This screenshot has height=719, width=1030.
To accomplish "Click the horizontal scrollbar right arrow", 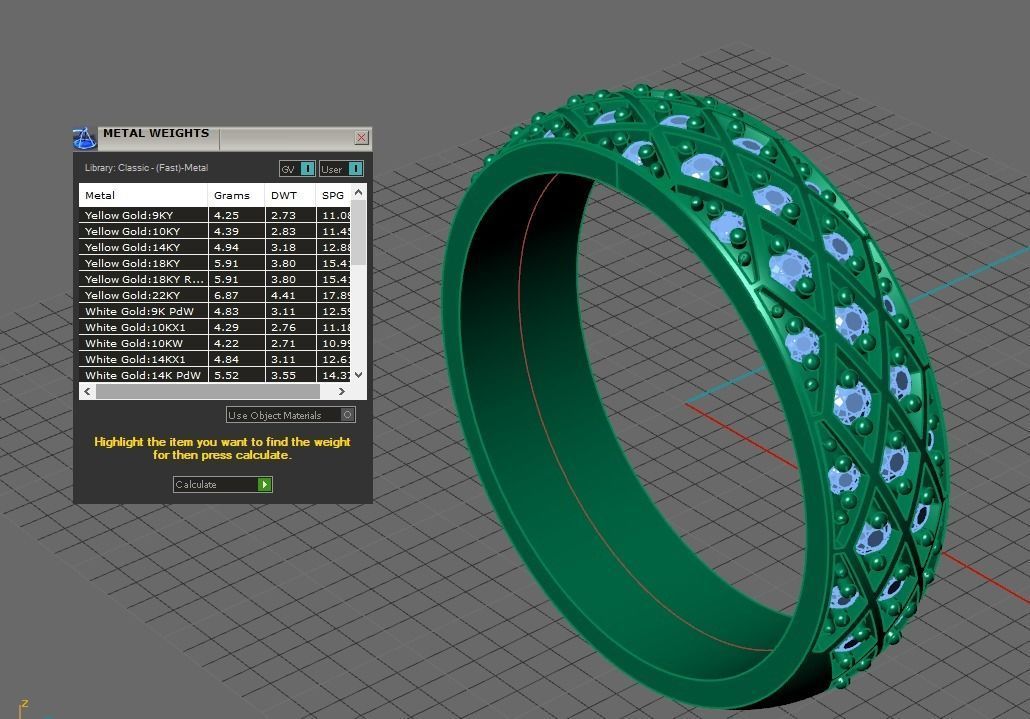I will pyautogui.click(x=342, y=391).
